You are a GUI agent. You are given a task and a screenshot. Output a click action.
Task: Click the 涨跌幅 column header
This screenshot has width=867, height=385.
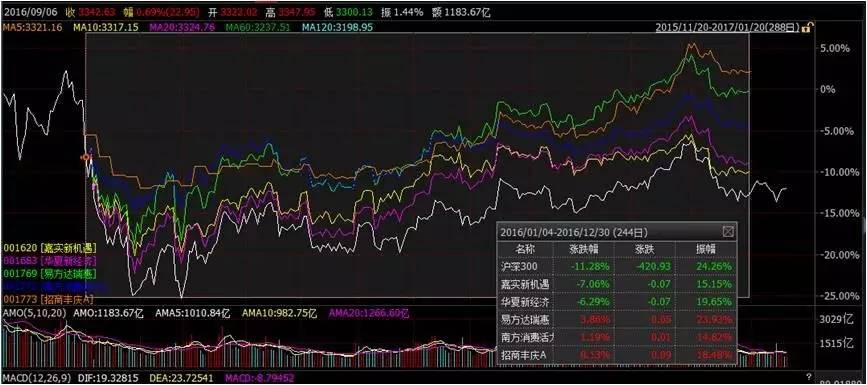[x=584, y=249]
